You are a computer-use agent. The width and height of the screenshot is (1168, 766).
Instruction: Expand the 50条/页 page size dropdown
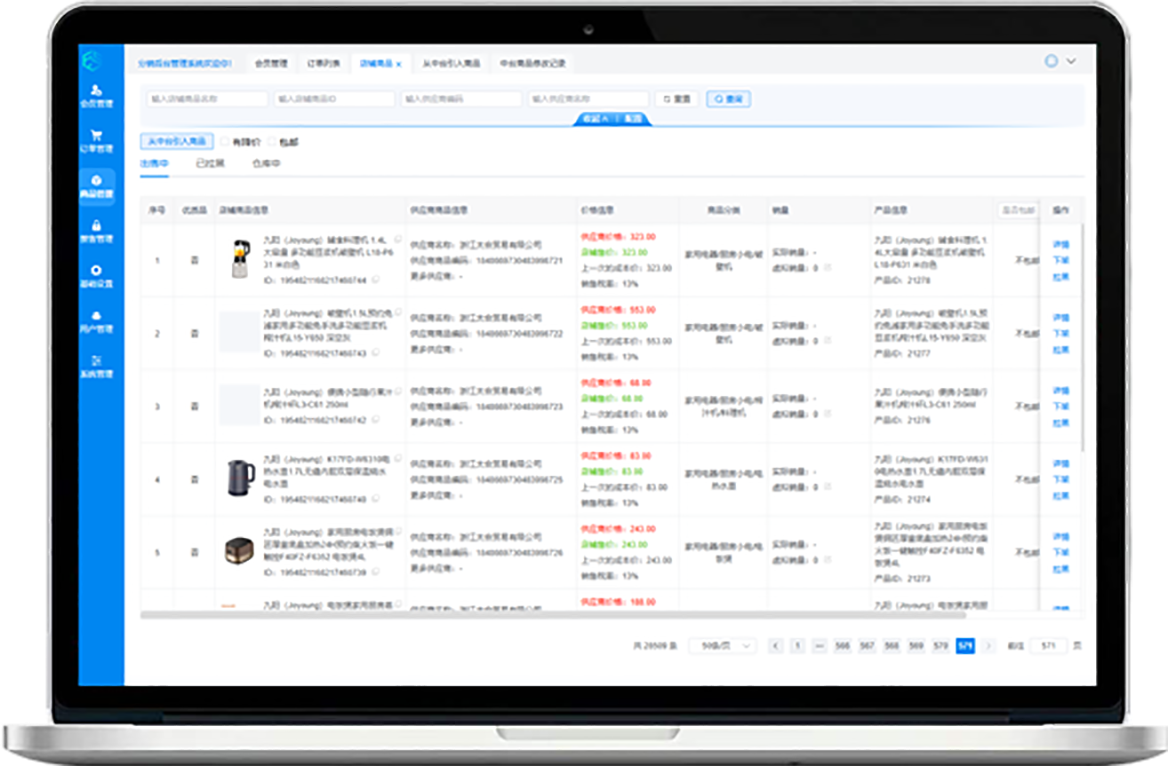727,646
